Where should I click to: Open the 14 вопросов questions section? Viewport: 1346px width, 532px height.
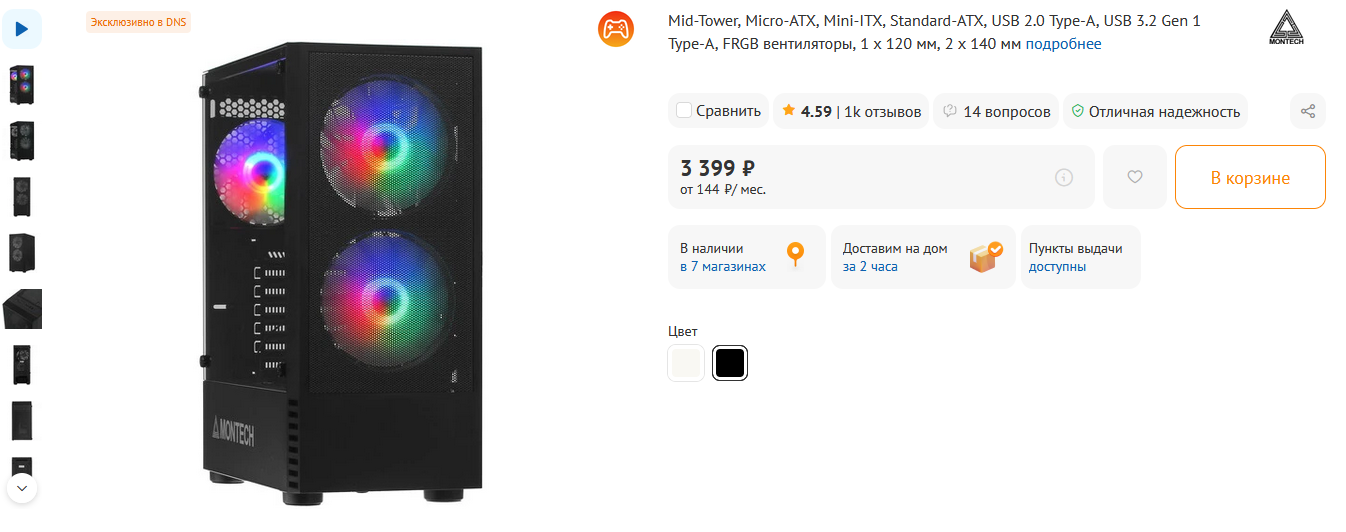coord(996,111)
